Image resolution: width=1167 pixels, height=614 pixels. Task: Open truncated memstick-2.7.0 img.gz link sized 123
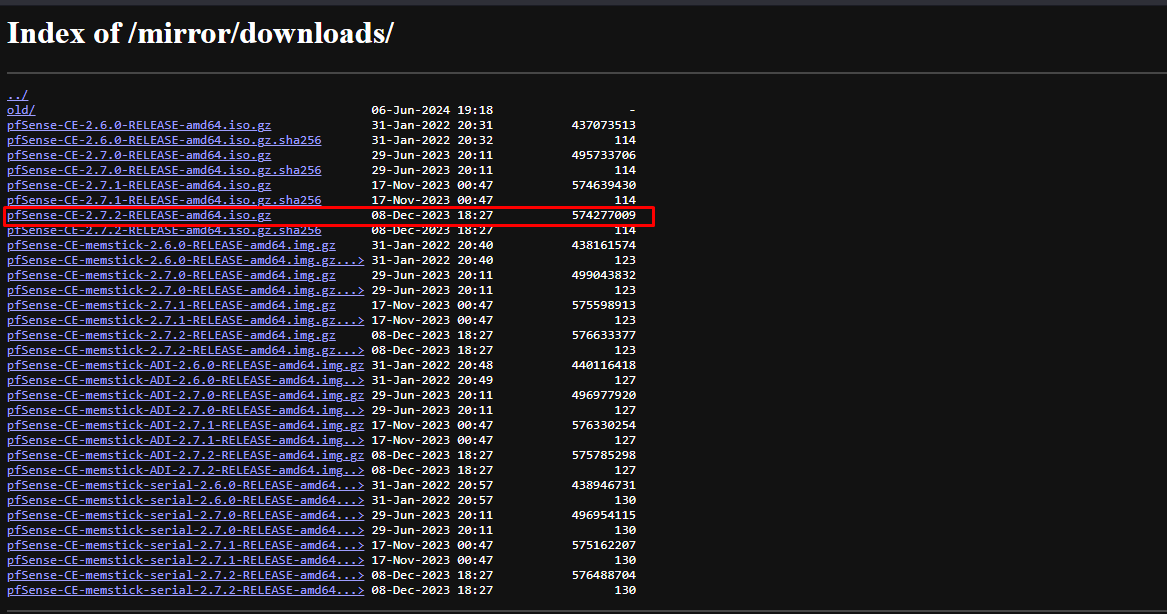pyautogui.click(x=185, y=290)
